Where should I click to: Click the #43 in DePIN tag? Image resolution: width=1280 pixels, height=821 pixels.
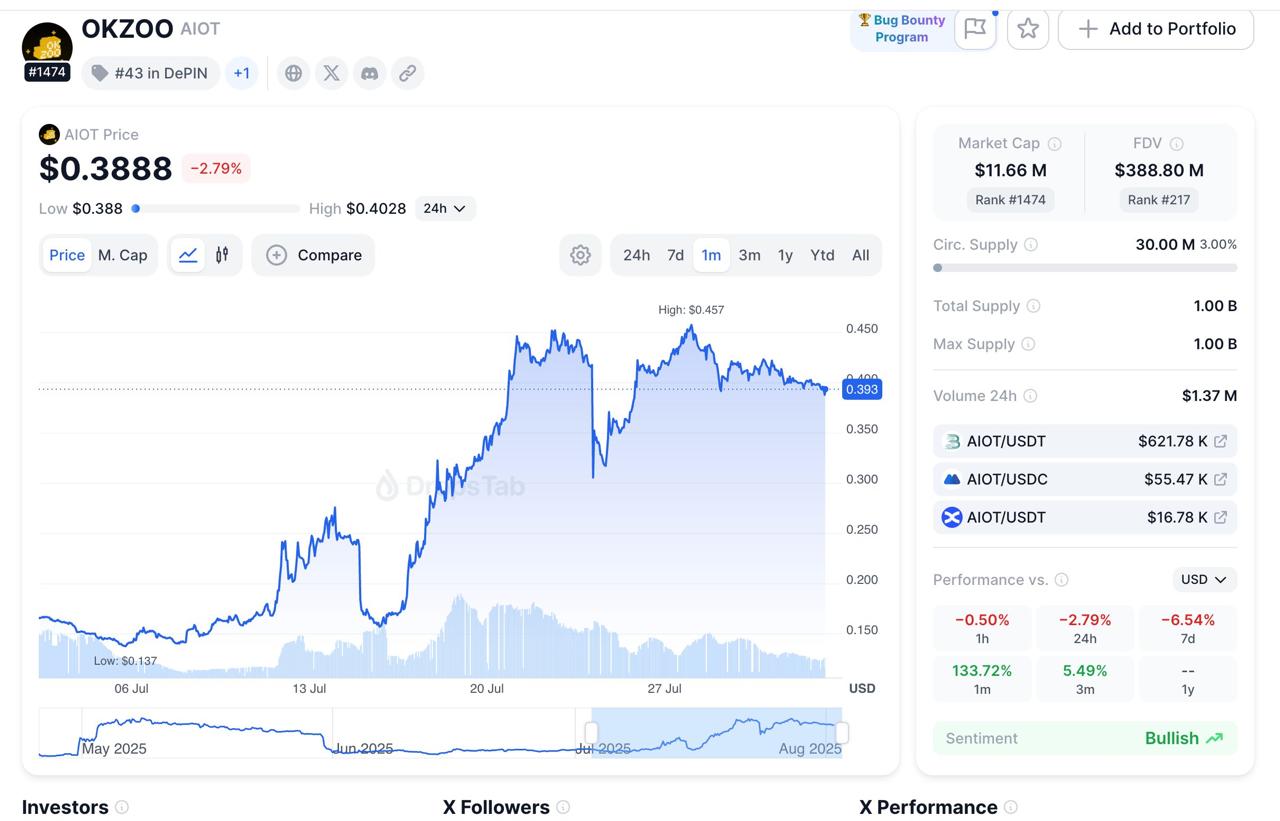coord(151,73)
